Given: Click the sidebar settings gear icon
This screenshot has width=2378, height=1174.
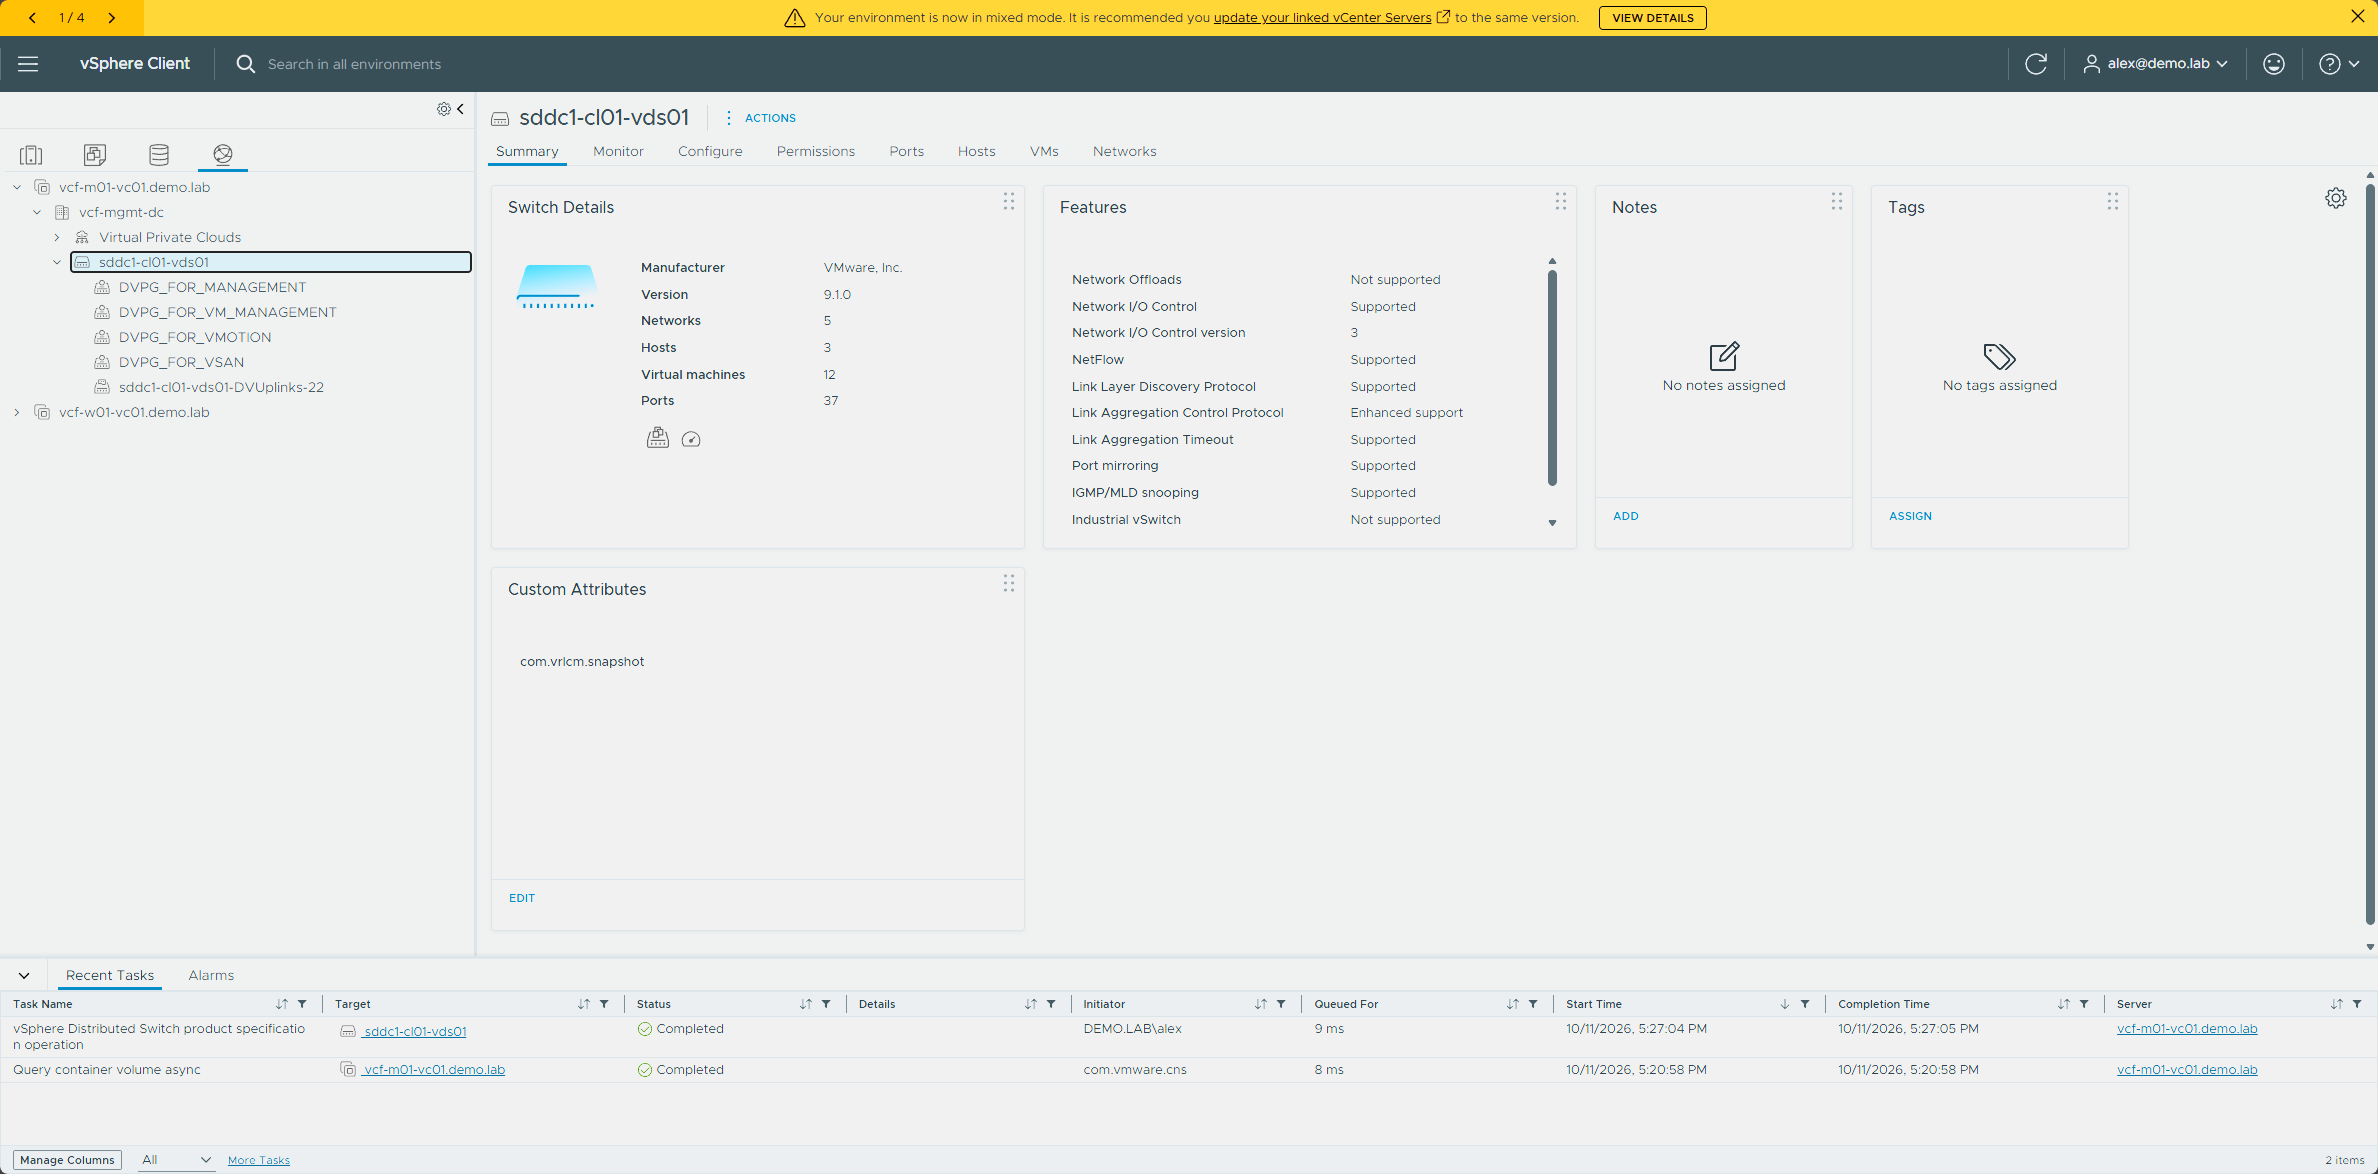Looking at the screenshot, I should (443, 109).
